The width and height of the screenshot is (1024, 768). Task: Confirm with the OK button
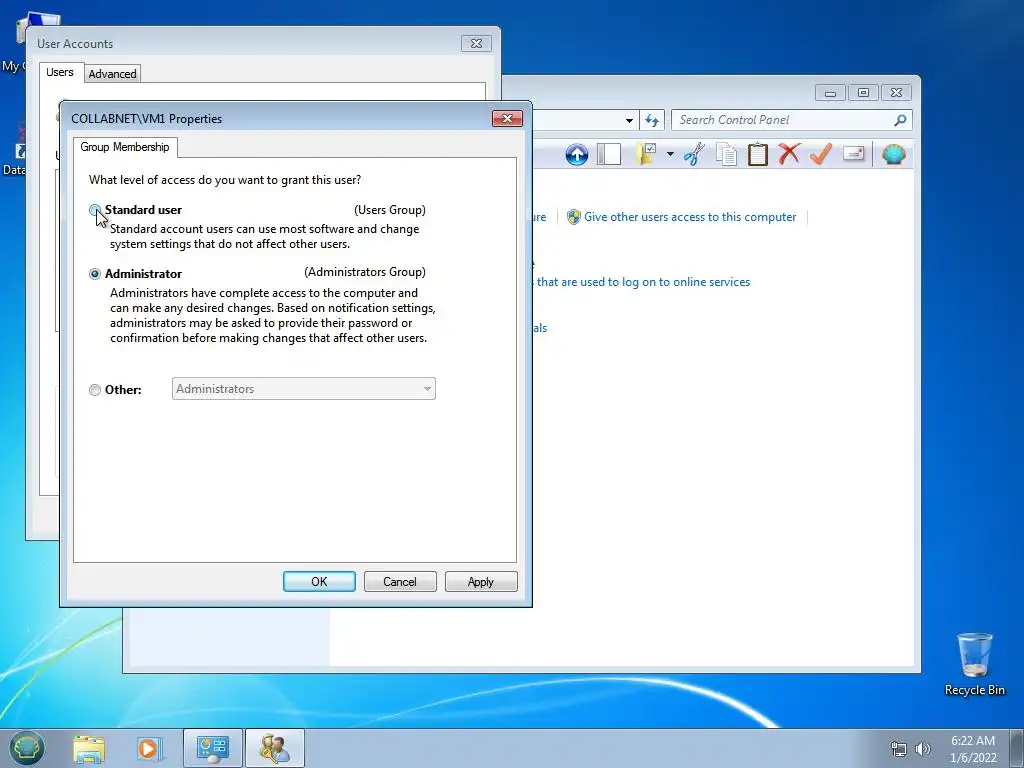319,582
